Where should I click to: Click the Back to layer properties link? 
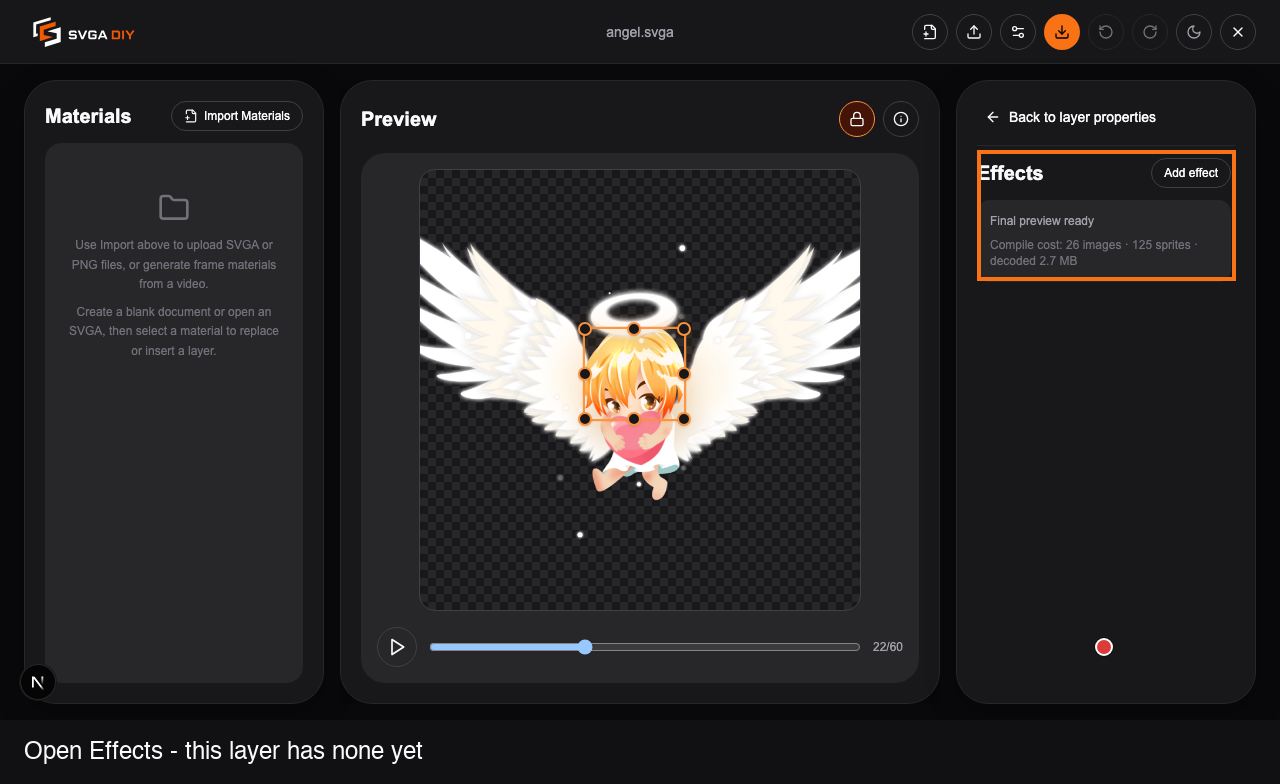click(1071, 117)
